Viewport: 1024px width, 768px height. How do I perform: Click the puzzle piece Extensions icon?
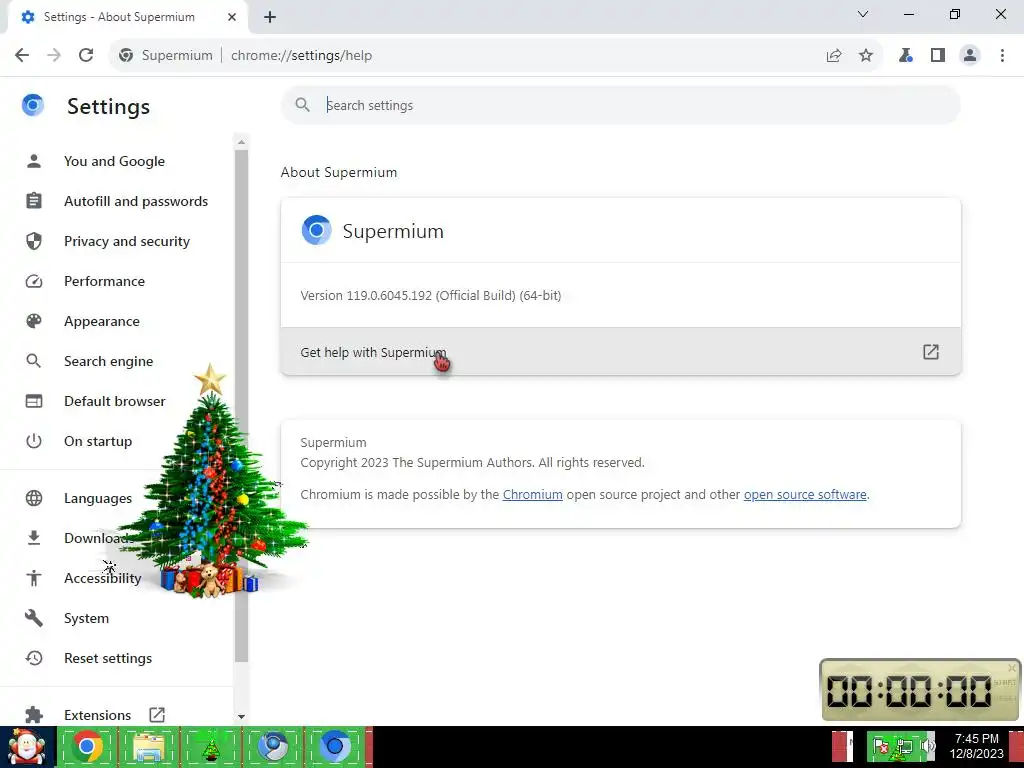[x=34, y=715]
